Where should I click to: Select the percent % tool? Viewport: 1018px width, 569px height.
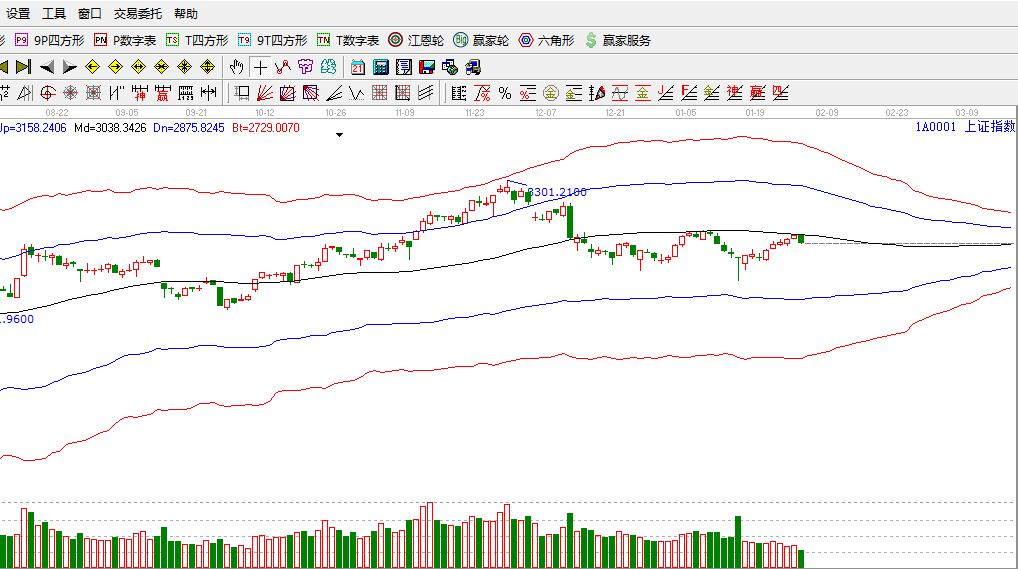[504, 93]
